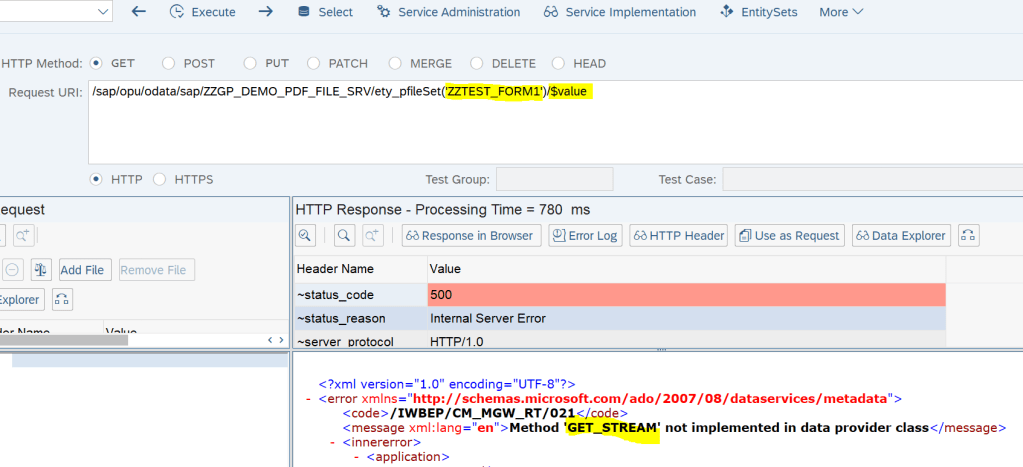The height and width of the screenshot is (467, 1023).
Task: Open the command field dropdown at top-left
Action: 104,12
